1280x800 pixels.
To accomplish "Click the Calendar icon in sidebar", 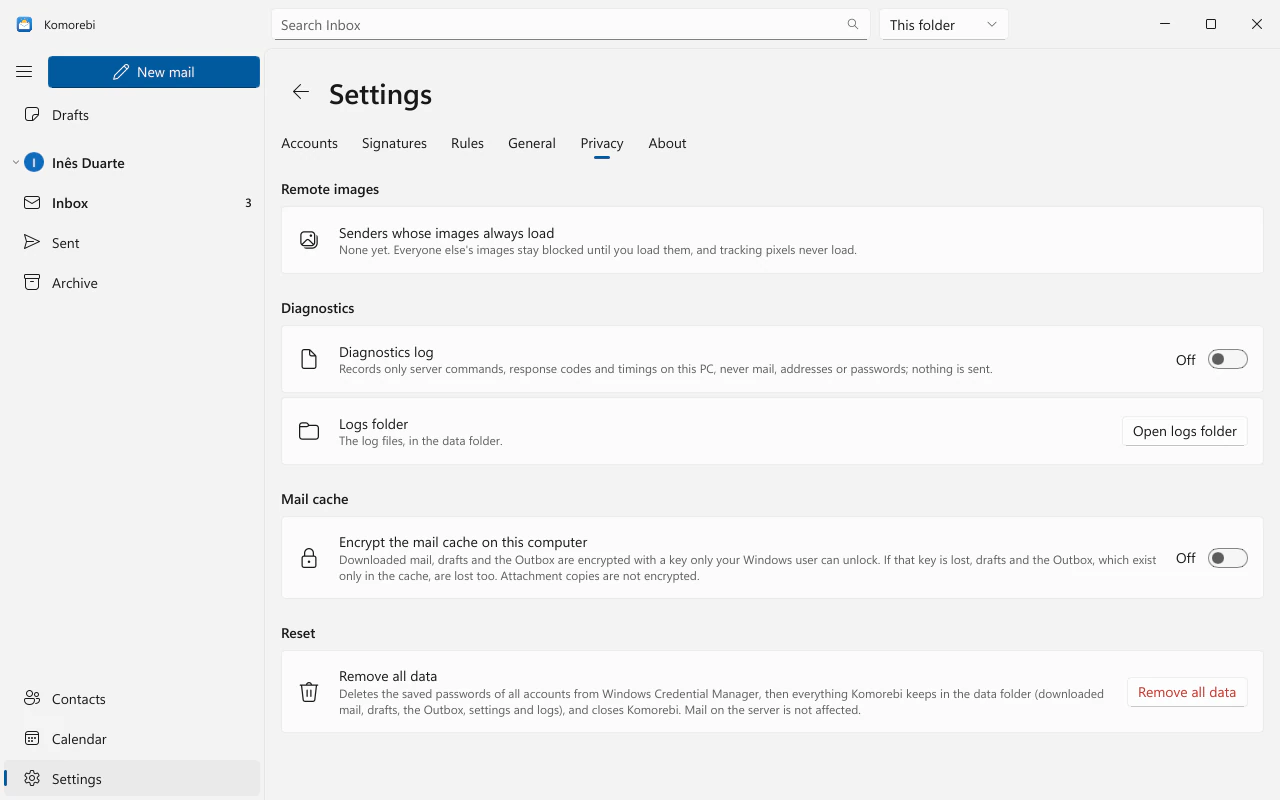I will click(x=32, y=739).
